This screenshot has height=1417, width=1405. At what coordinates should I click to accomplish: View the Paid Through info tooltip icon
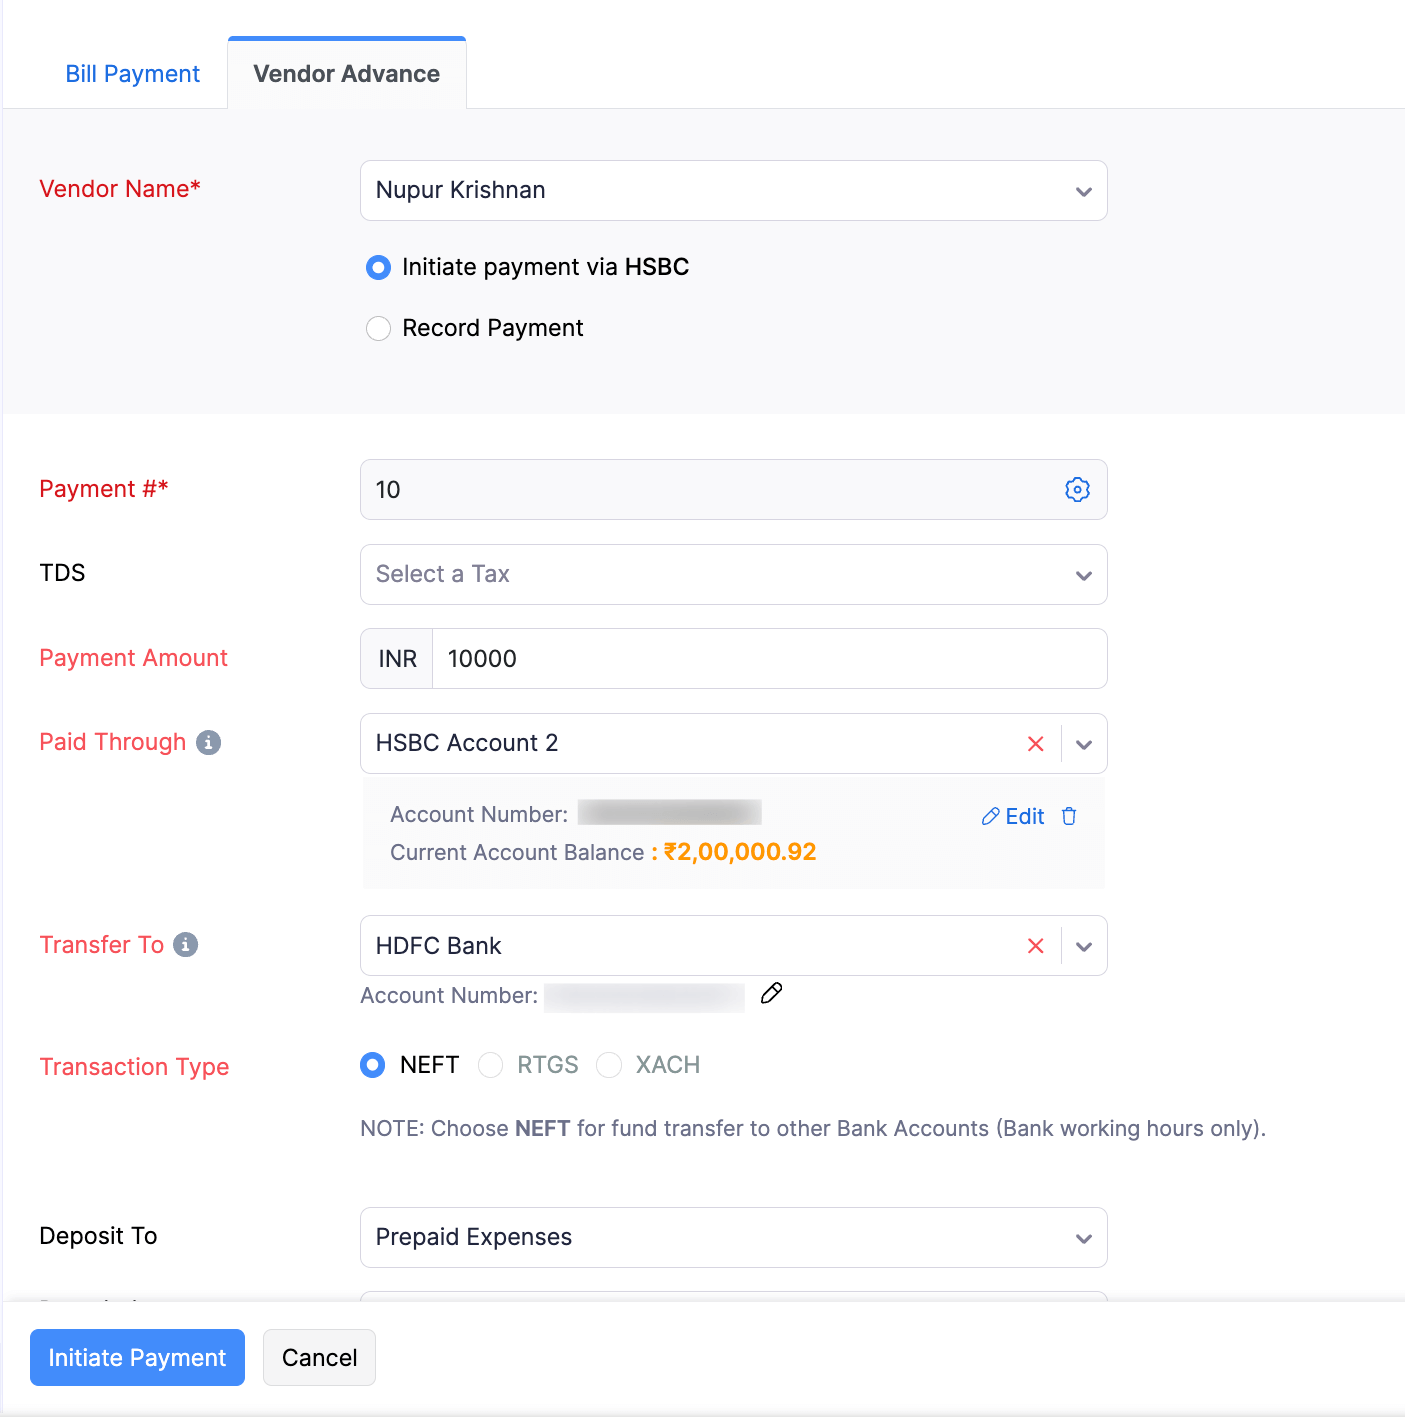pyautogui.click(x=208, y=742)
